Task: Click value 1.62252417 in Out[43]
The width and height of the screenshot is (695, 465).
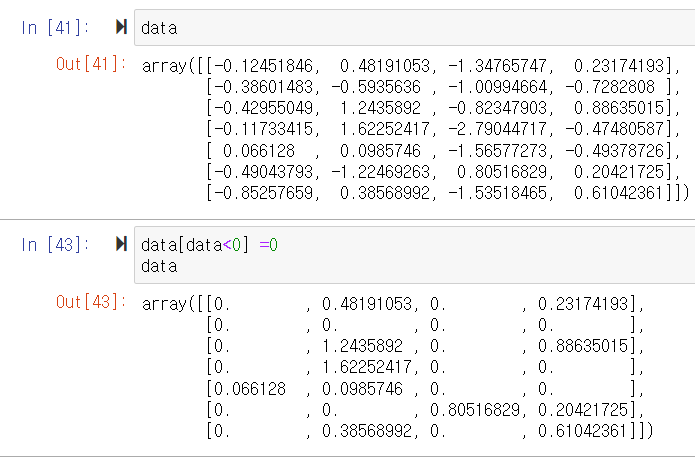Action: click(x=367, y=367)
